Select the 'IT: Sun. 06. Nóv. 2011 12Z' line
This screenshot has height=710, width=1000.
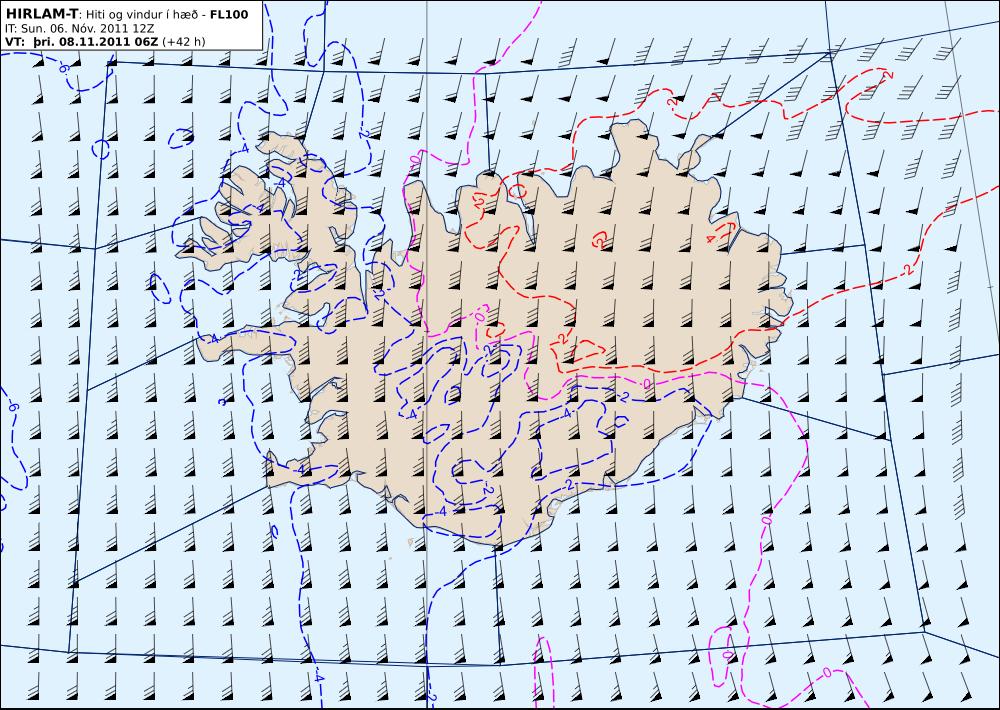tap(80, 29)
